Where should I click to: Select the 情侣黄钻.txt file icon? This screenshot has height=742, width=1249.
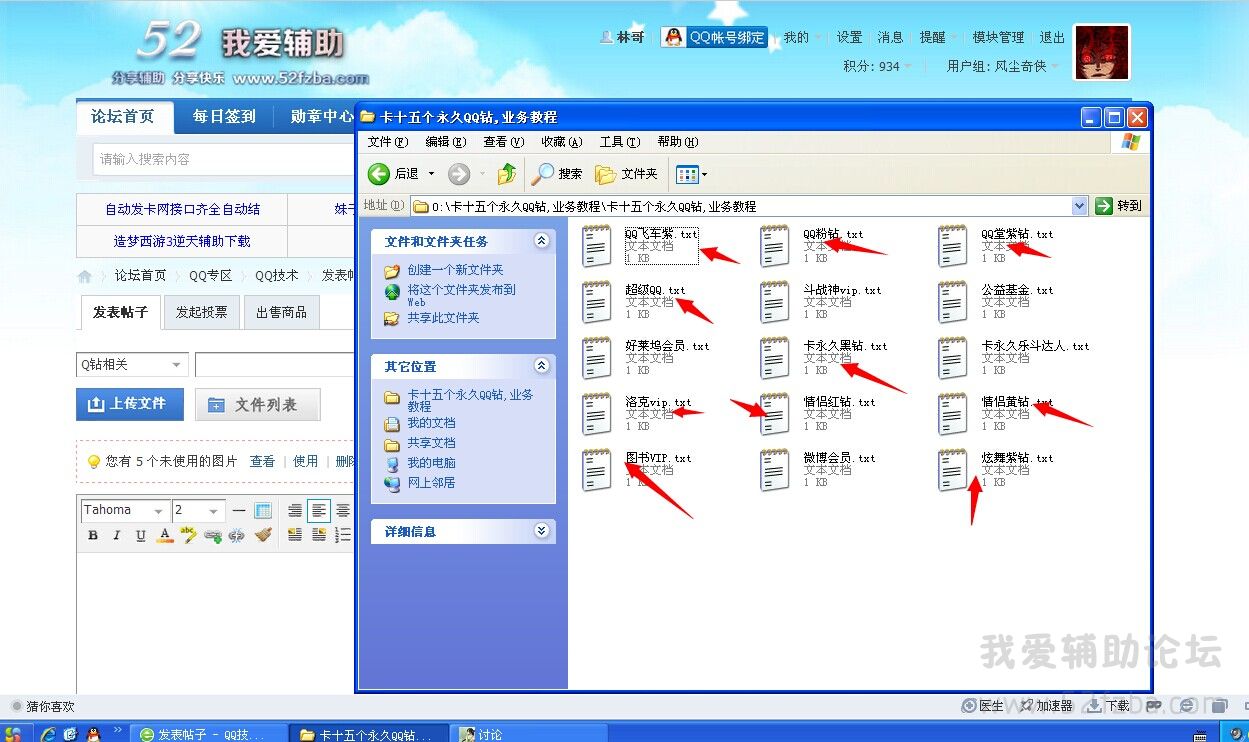(953, 414)
